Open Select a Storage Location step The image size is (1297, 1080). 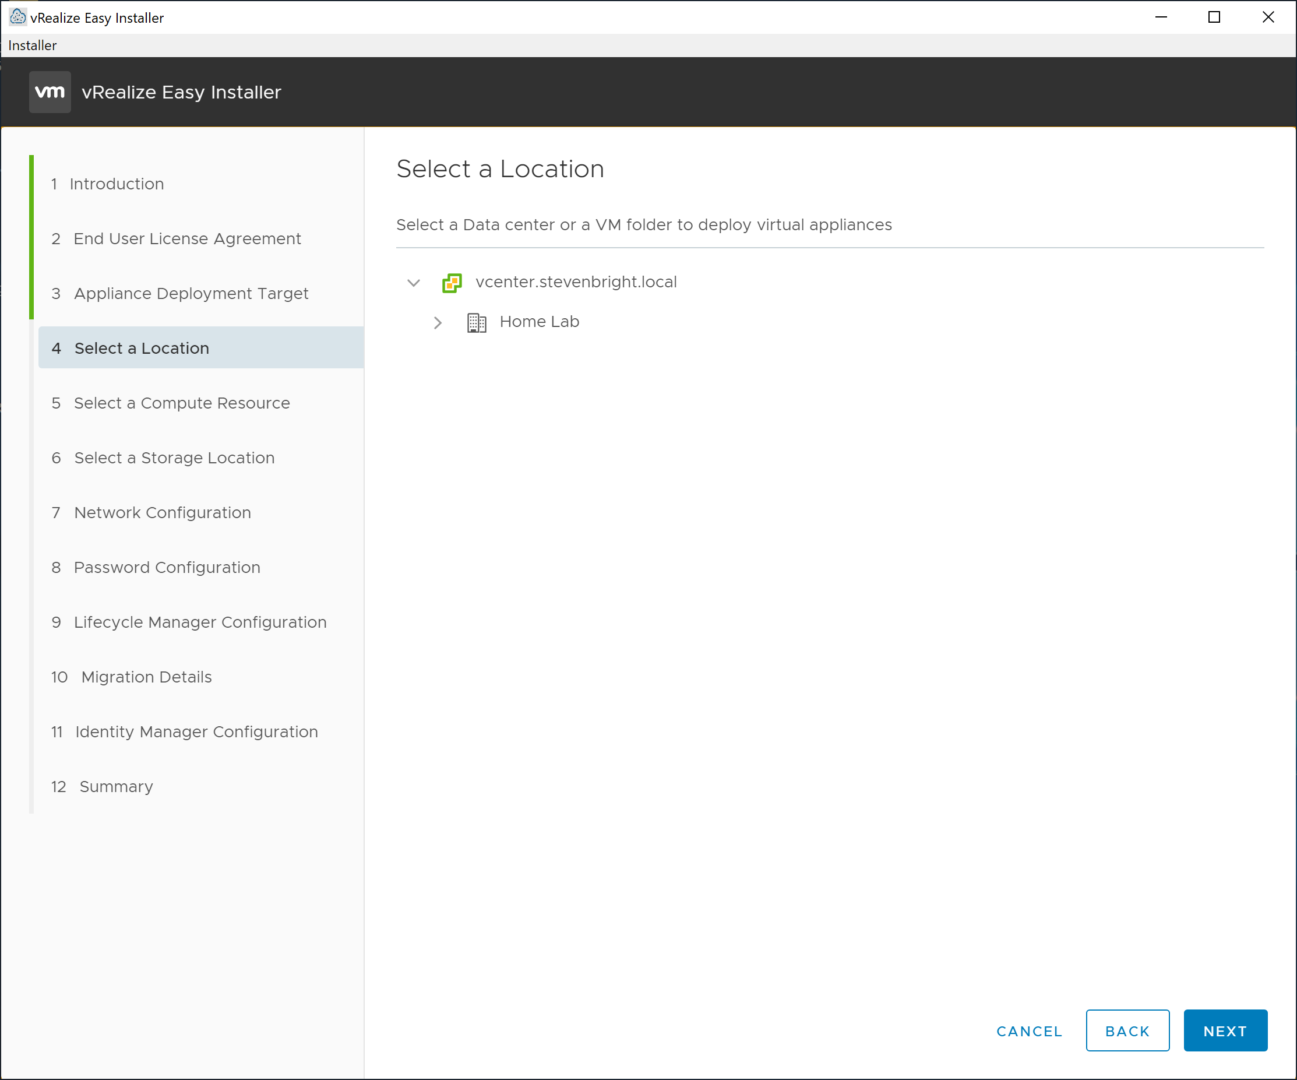coord(174,458)
